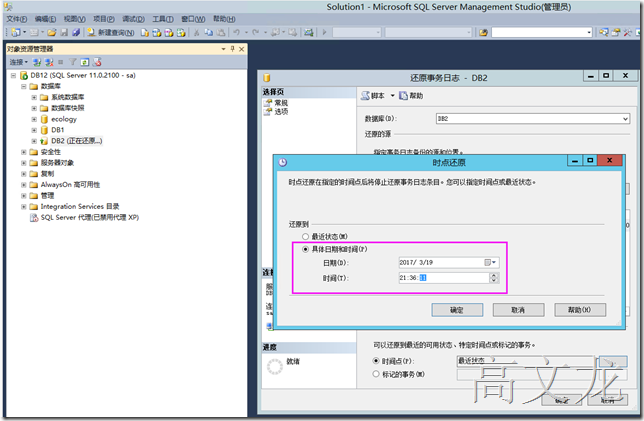Open the 调试(D) menu

[133, 19]
